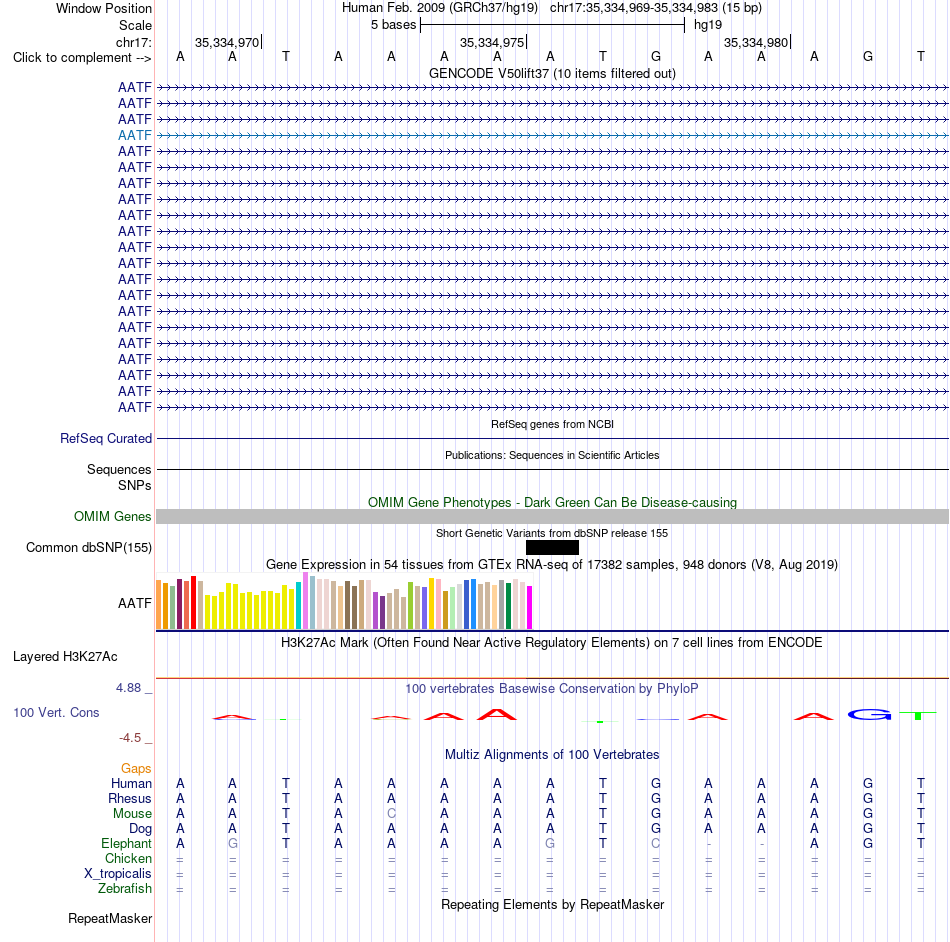Open 'Short Genetic Variants from dbSNP release 155'
Viewport: 950px width, 942px height.
552,533
